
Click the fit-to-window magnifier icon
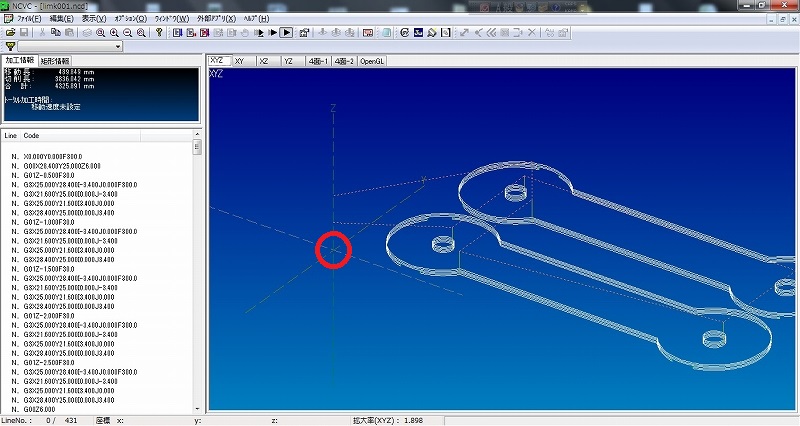100,32
